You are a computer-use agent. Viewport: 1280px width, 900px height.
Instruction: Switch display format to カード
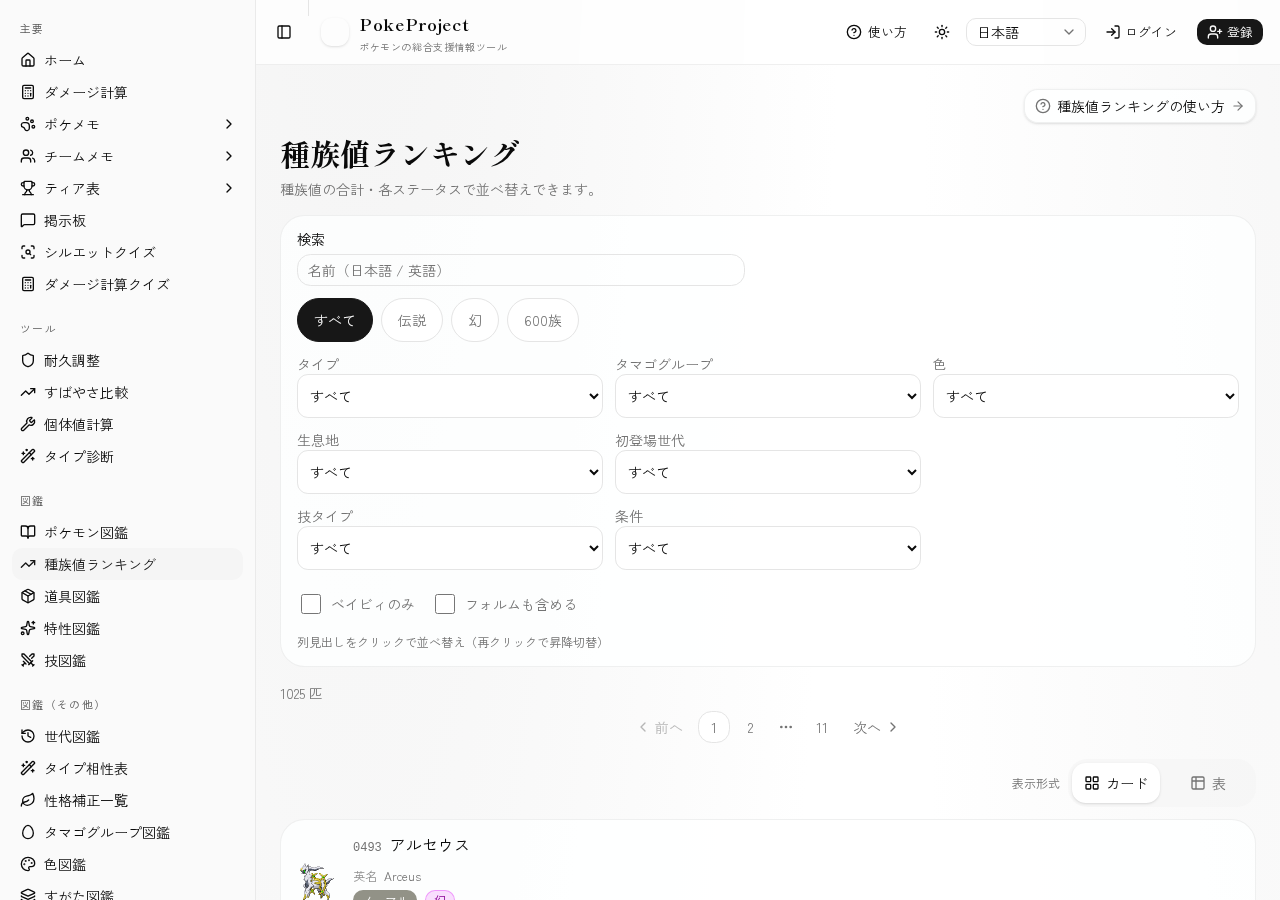1116,783
